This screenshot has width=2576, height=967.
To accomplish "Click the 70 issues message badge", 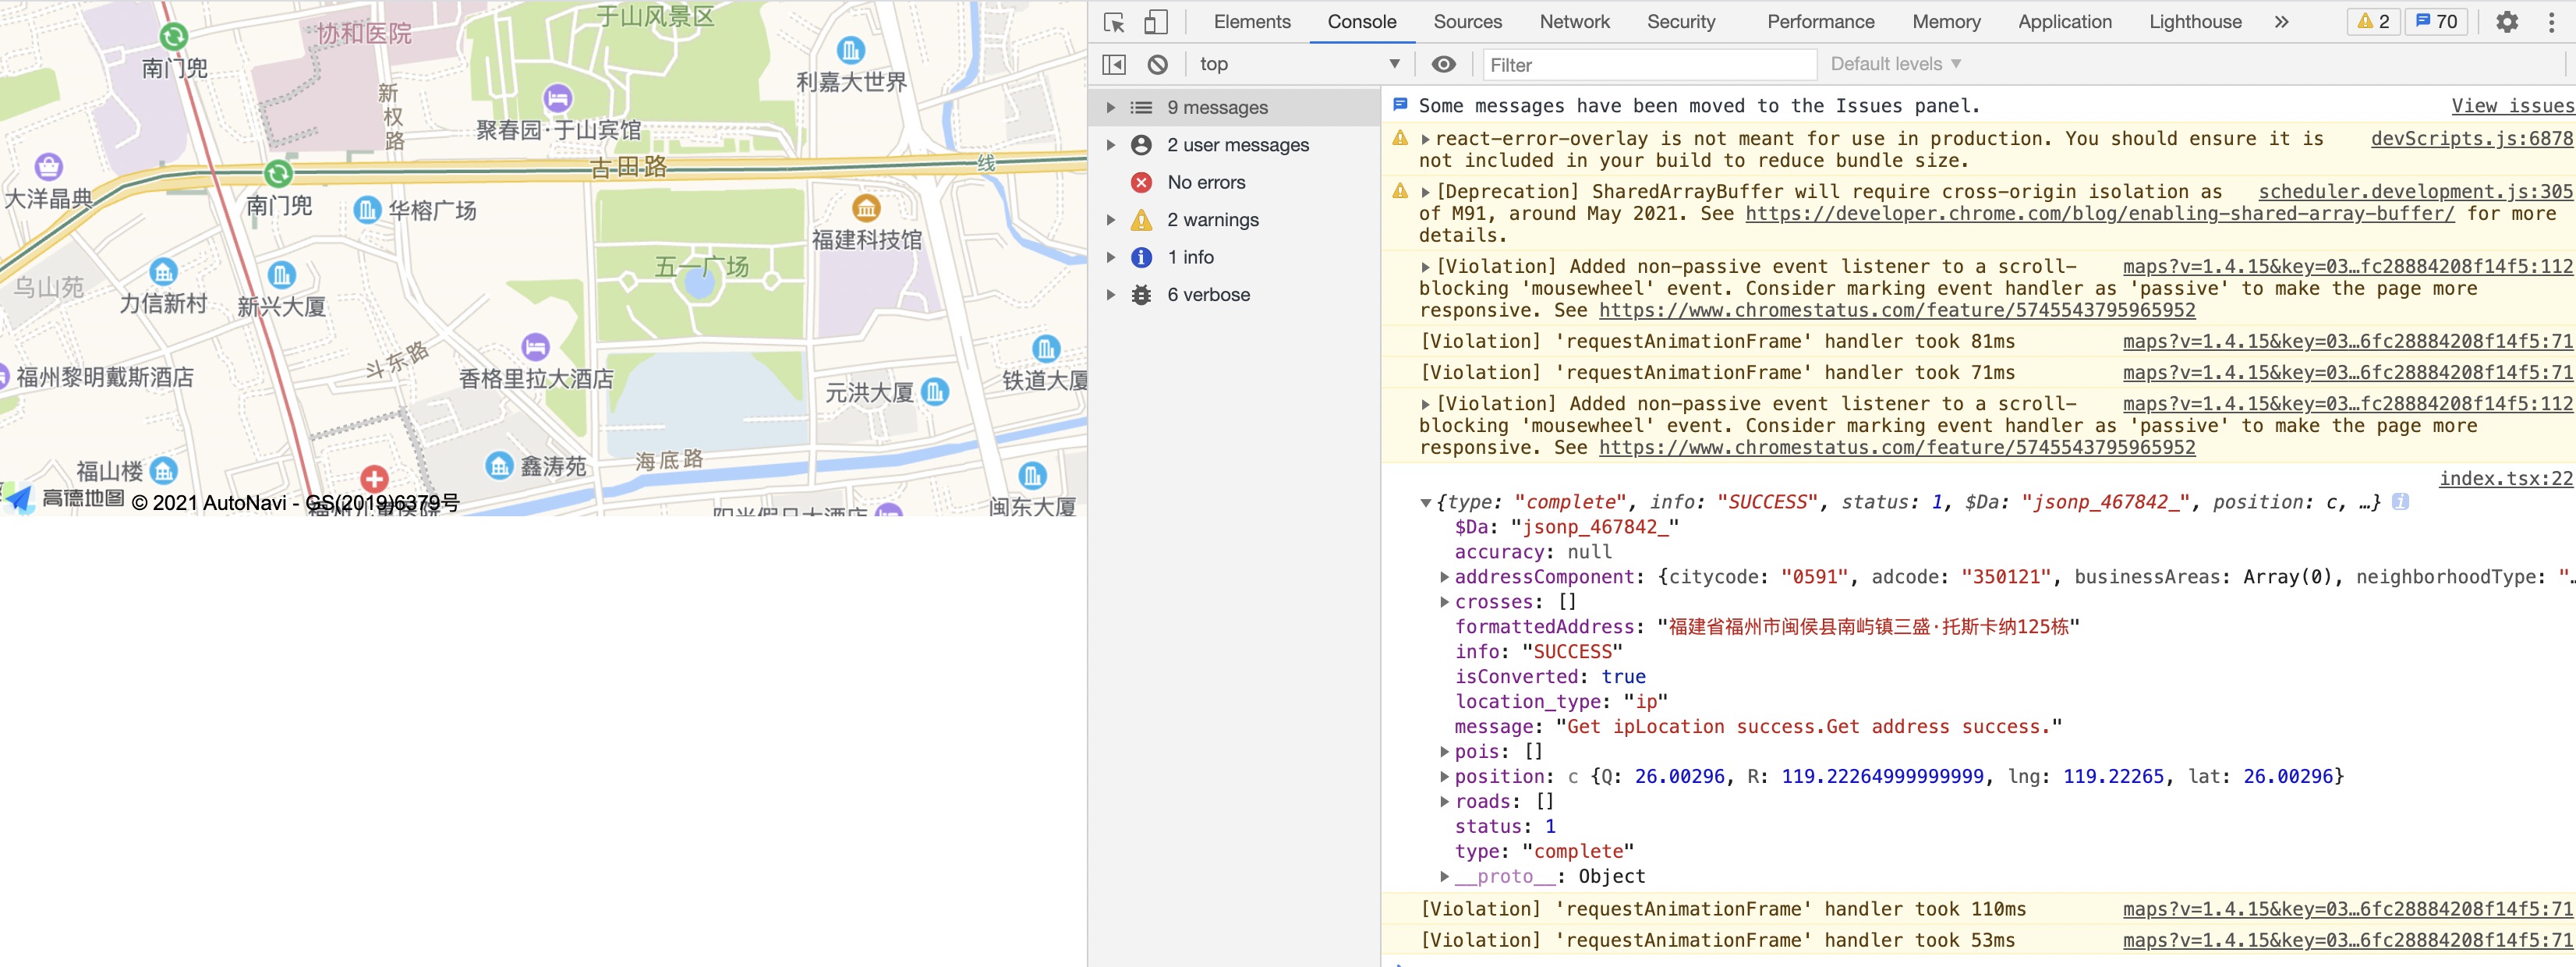I will (2436, 22).
